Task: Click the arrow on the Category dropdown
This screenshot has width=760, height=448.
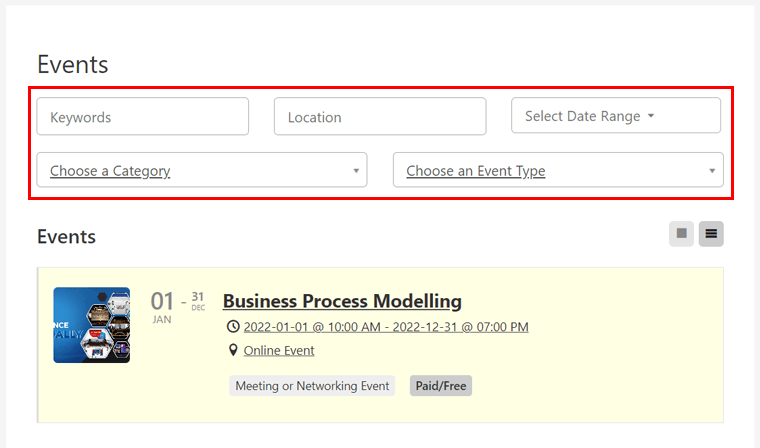Action: (x=356, y=171)
